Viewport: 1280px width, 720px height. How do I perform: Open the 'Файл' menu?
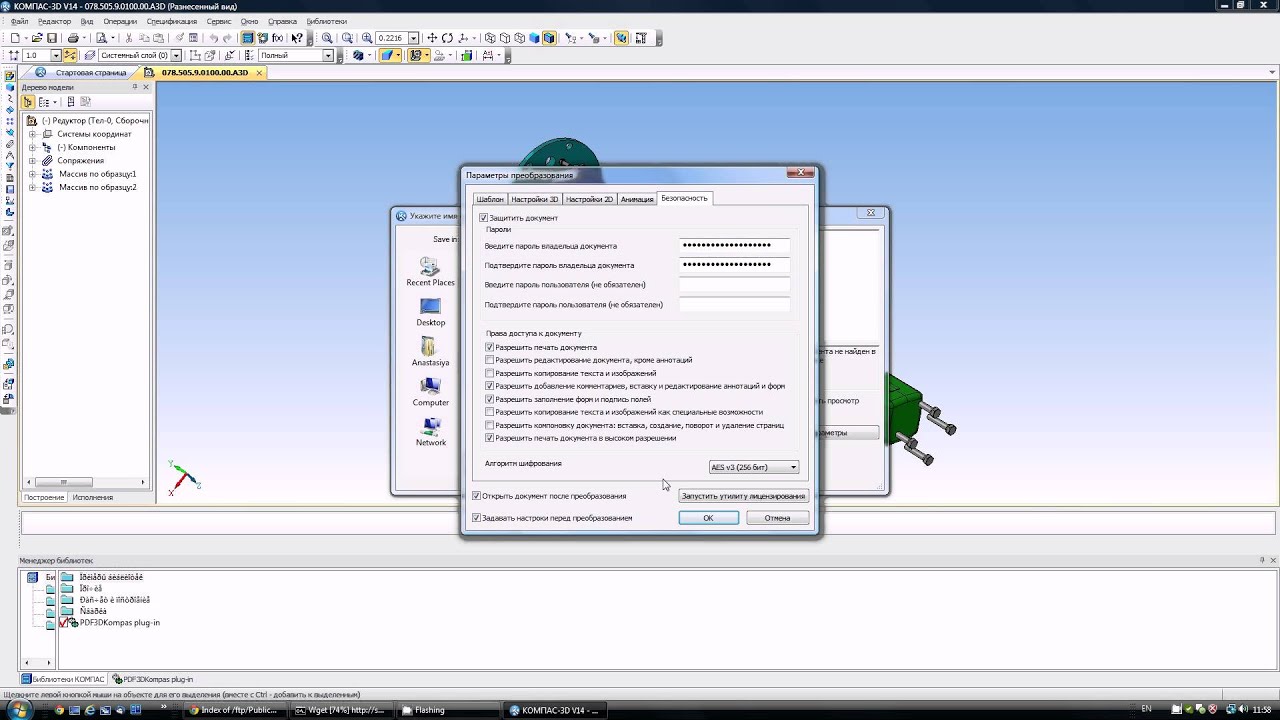coord(20,21)
